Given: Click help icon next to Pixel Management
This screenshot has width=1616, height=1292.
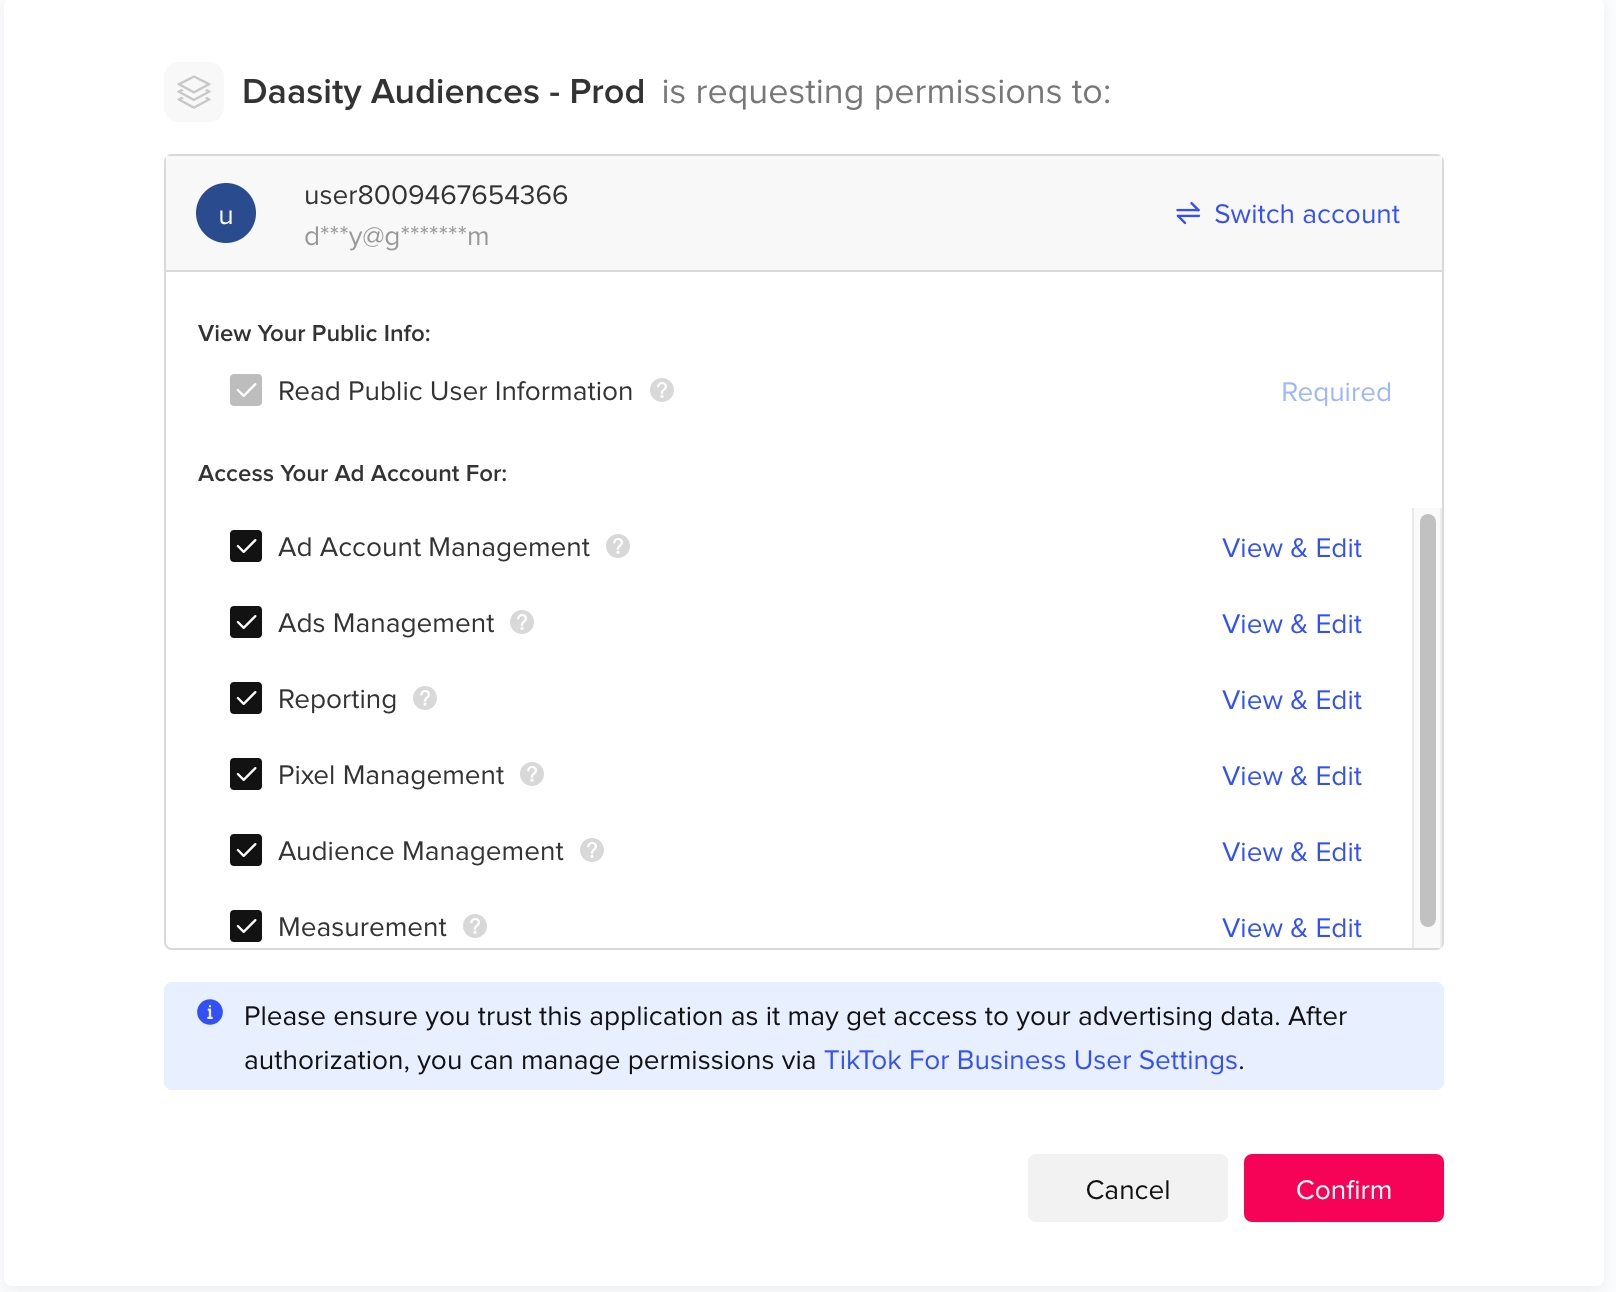Looking at the screenshot, I should pyautogui.click(x=532, y=774).
